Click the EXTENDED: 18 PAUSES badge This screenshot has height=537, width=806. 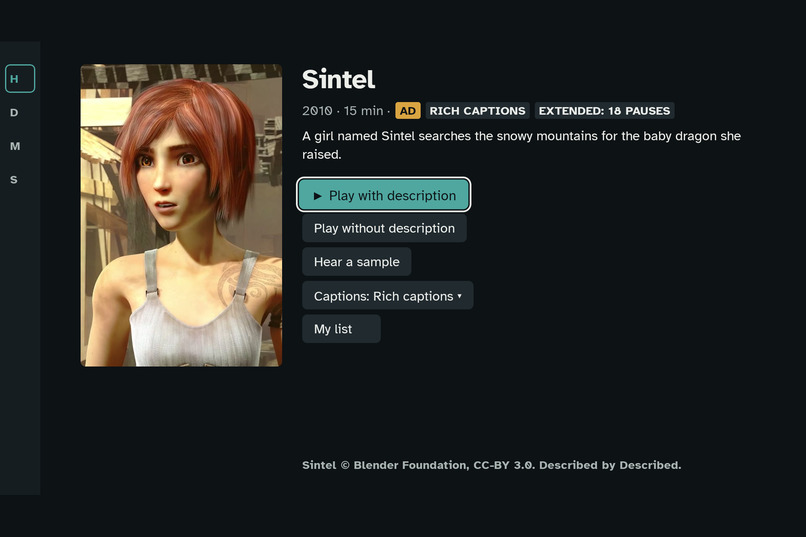point(604,110)
